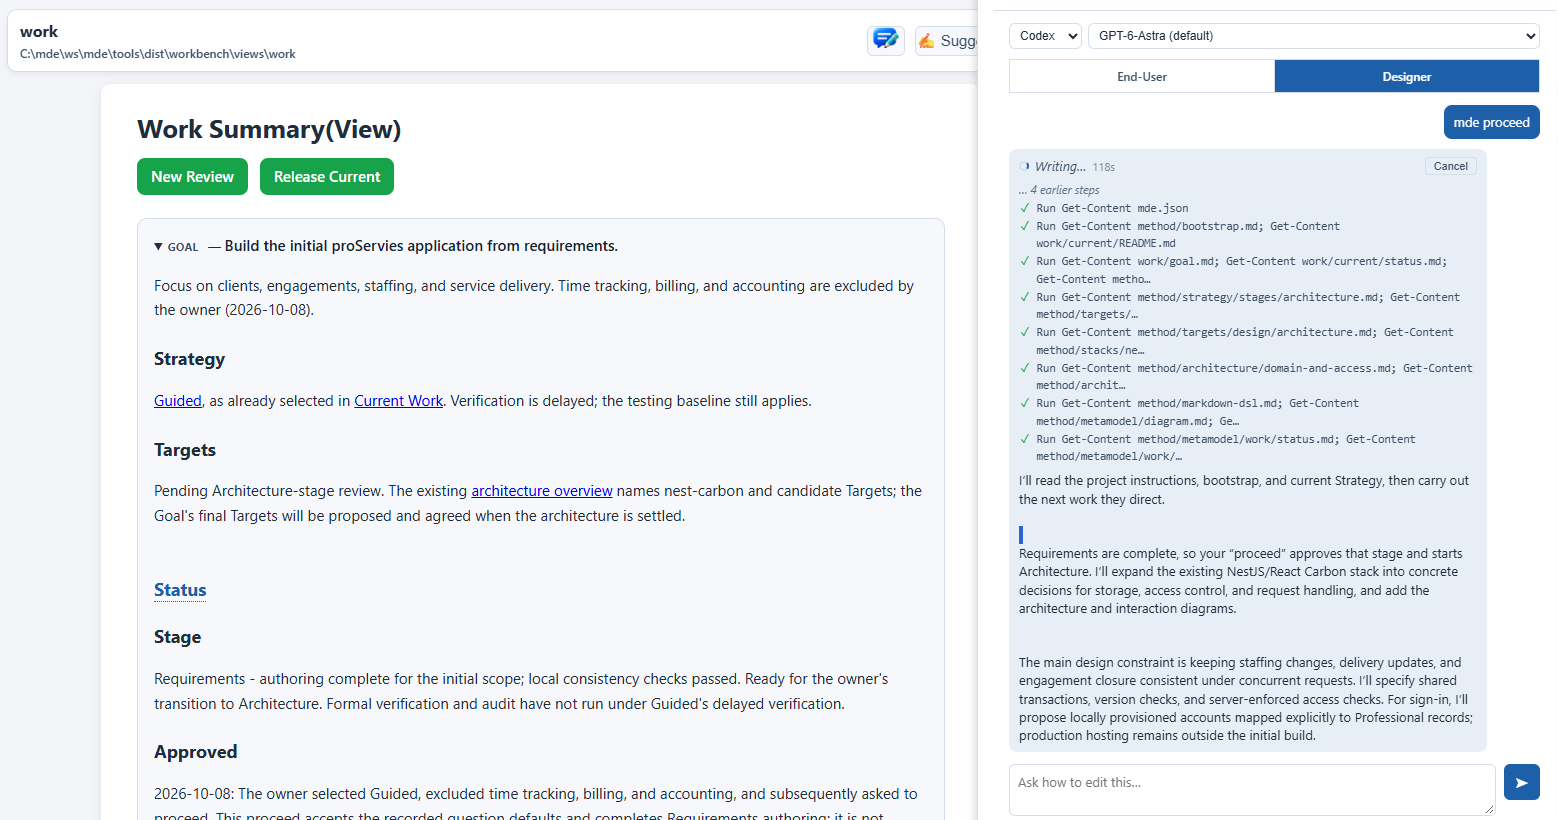Click the New Review button

(x=192, y=177)
